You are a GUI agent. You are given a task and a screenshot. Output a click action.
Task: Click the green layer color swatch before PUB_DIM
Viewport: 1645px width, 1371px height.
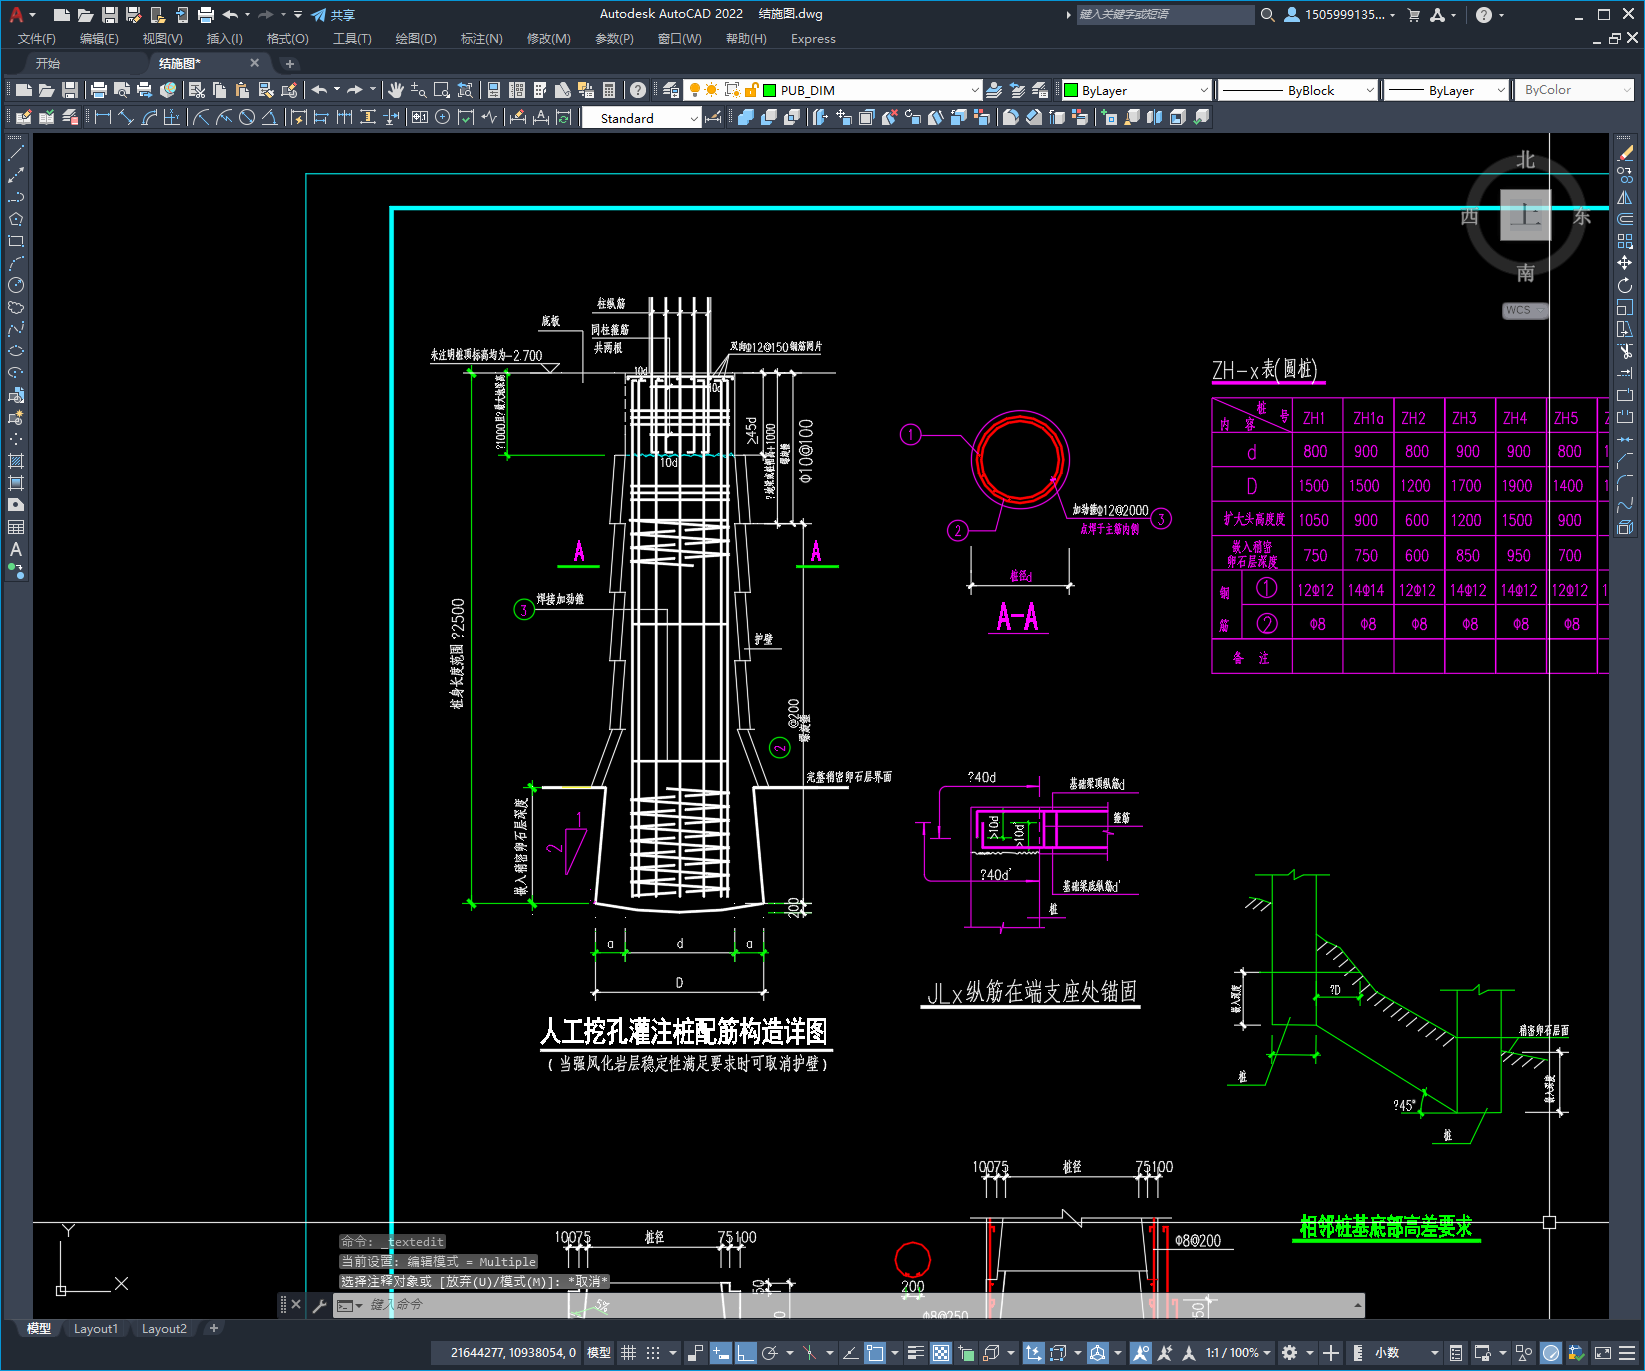pyautogui.click(x=770, y=90)
